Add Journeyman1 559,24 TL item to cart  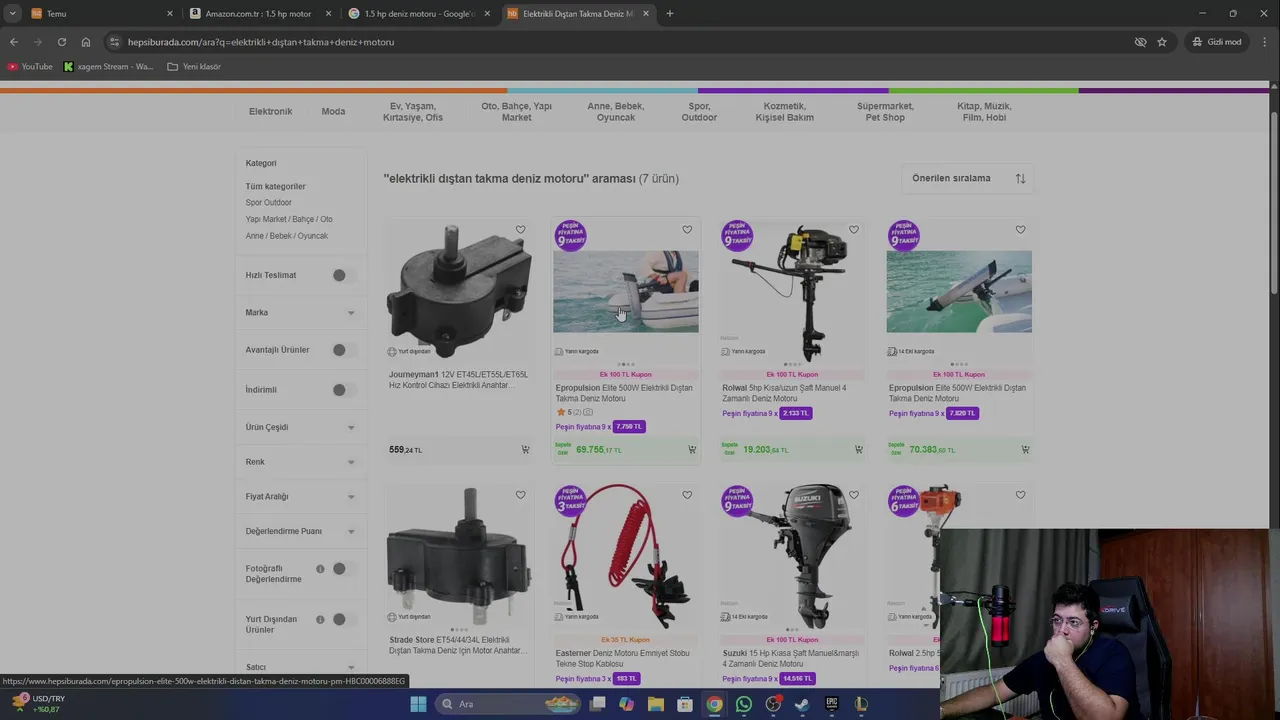point(525,450)
